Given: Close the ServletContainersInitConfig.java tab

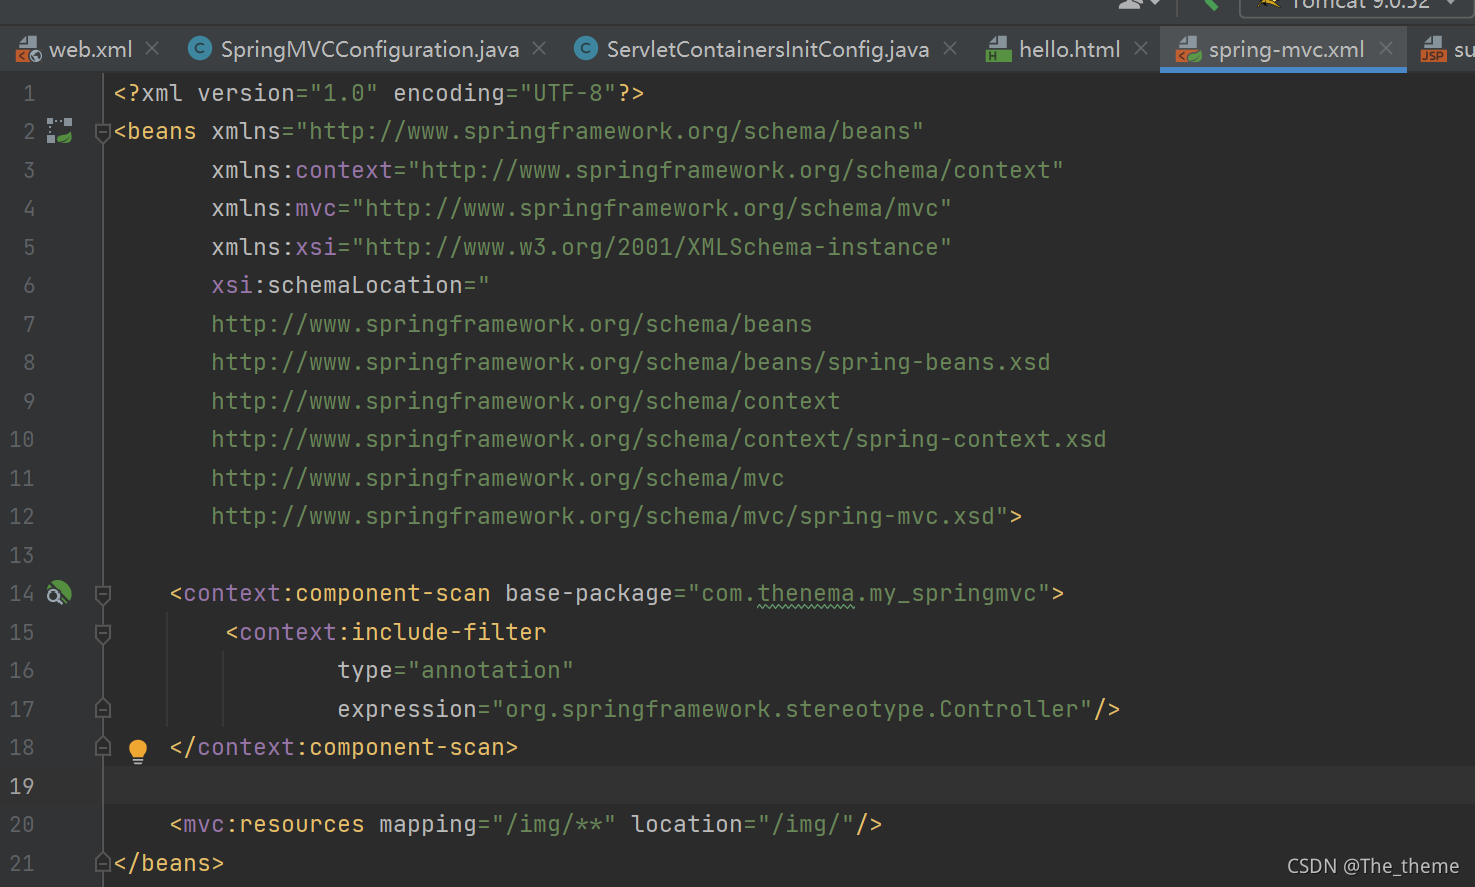Looking at the screenshot, I should tap(950, 48).
